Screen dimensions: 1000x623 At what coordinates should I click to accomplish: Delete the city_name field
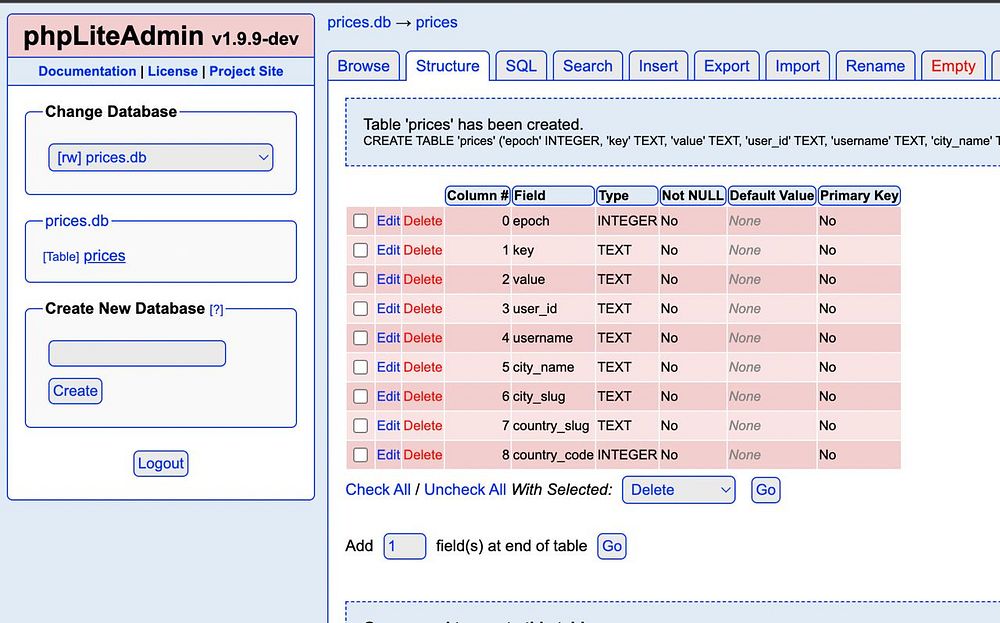tap(423, 367)
